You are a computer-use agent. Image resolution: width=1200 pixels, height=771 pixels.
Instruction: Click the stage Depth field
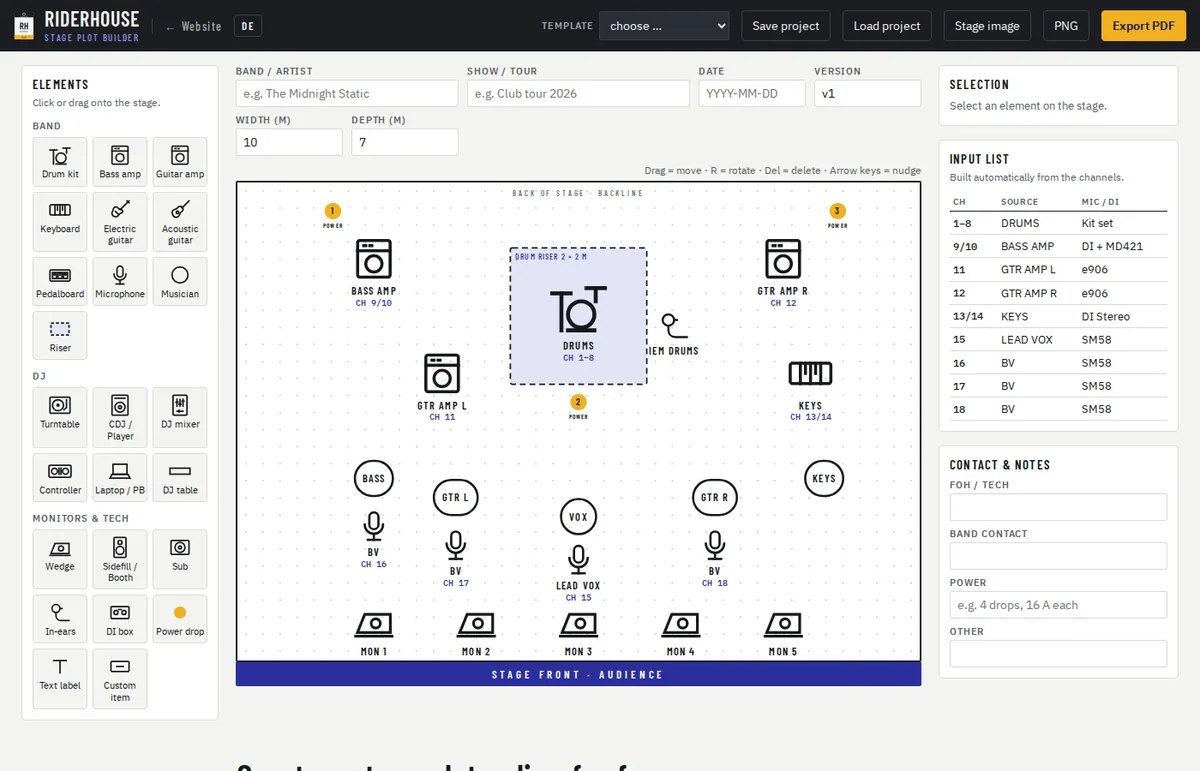404,142
